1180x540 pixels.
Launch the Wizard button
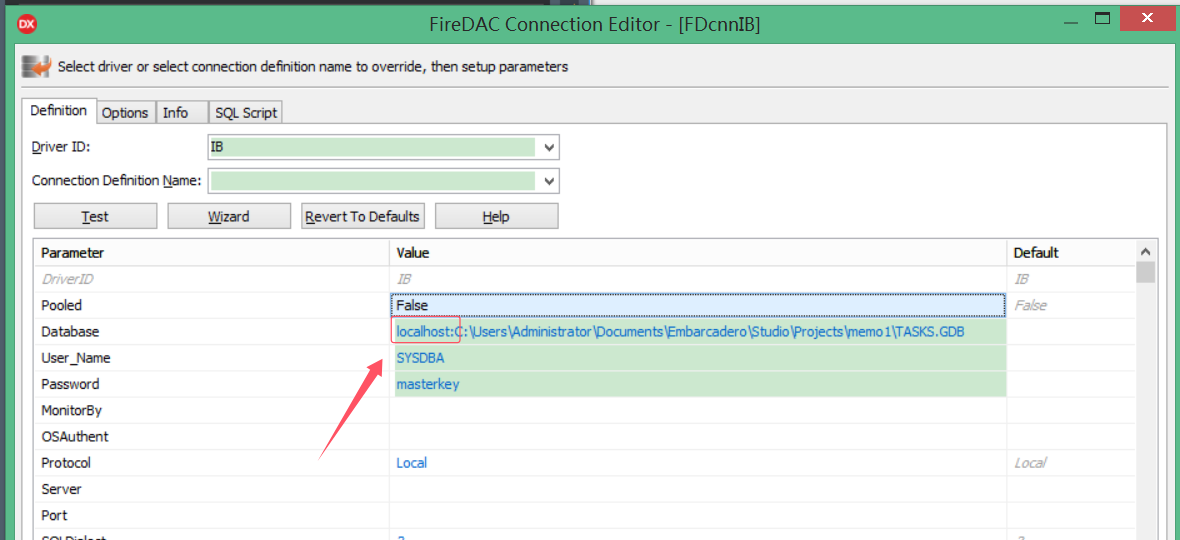[x=229, y=217]
